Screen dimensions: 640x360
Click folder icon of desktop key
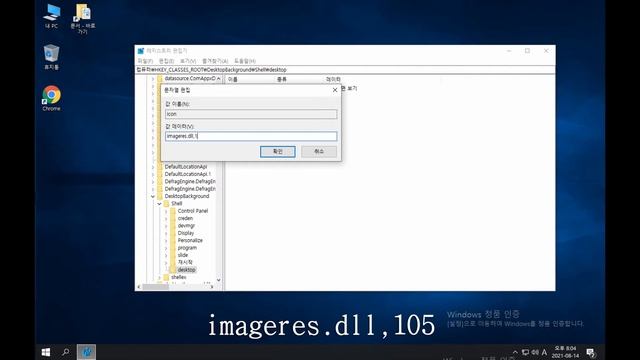173,270
